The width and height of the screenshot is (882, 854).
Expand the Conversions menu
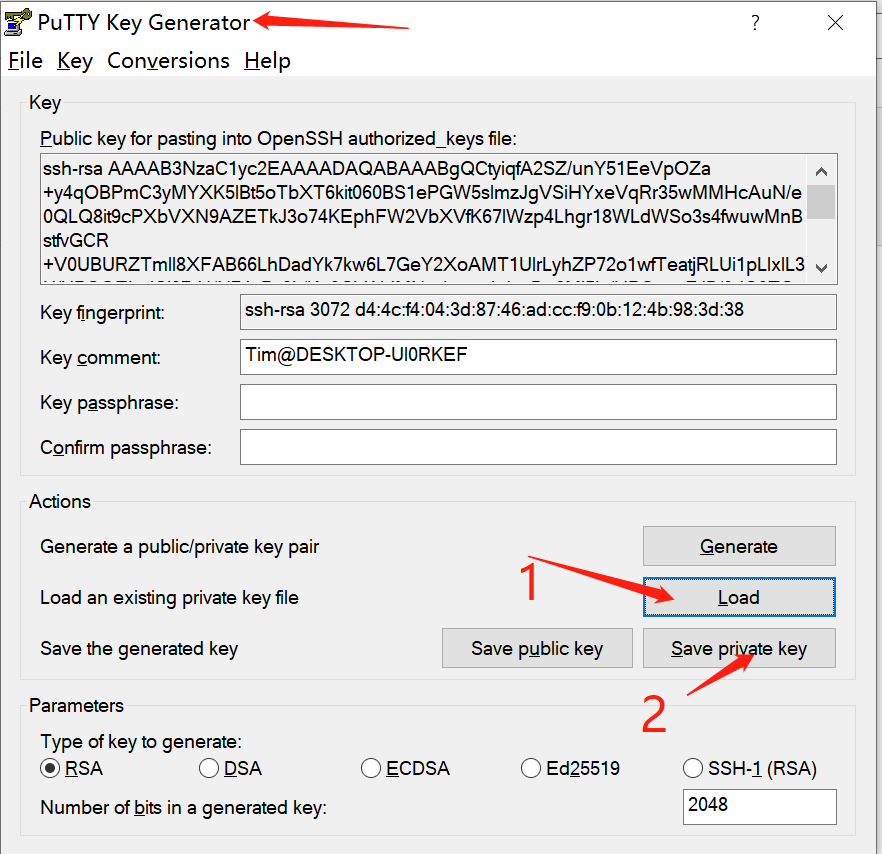tap(168, 61)
